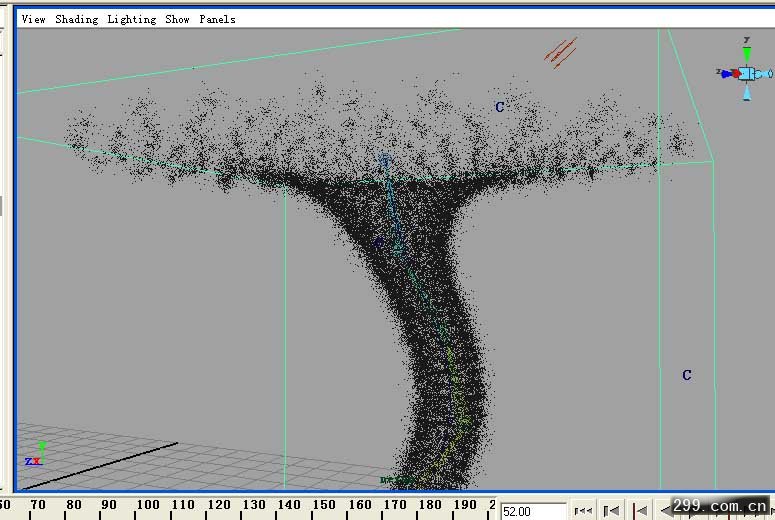Step back one frame button

pos(641,511)
